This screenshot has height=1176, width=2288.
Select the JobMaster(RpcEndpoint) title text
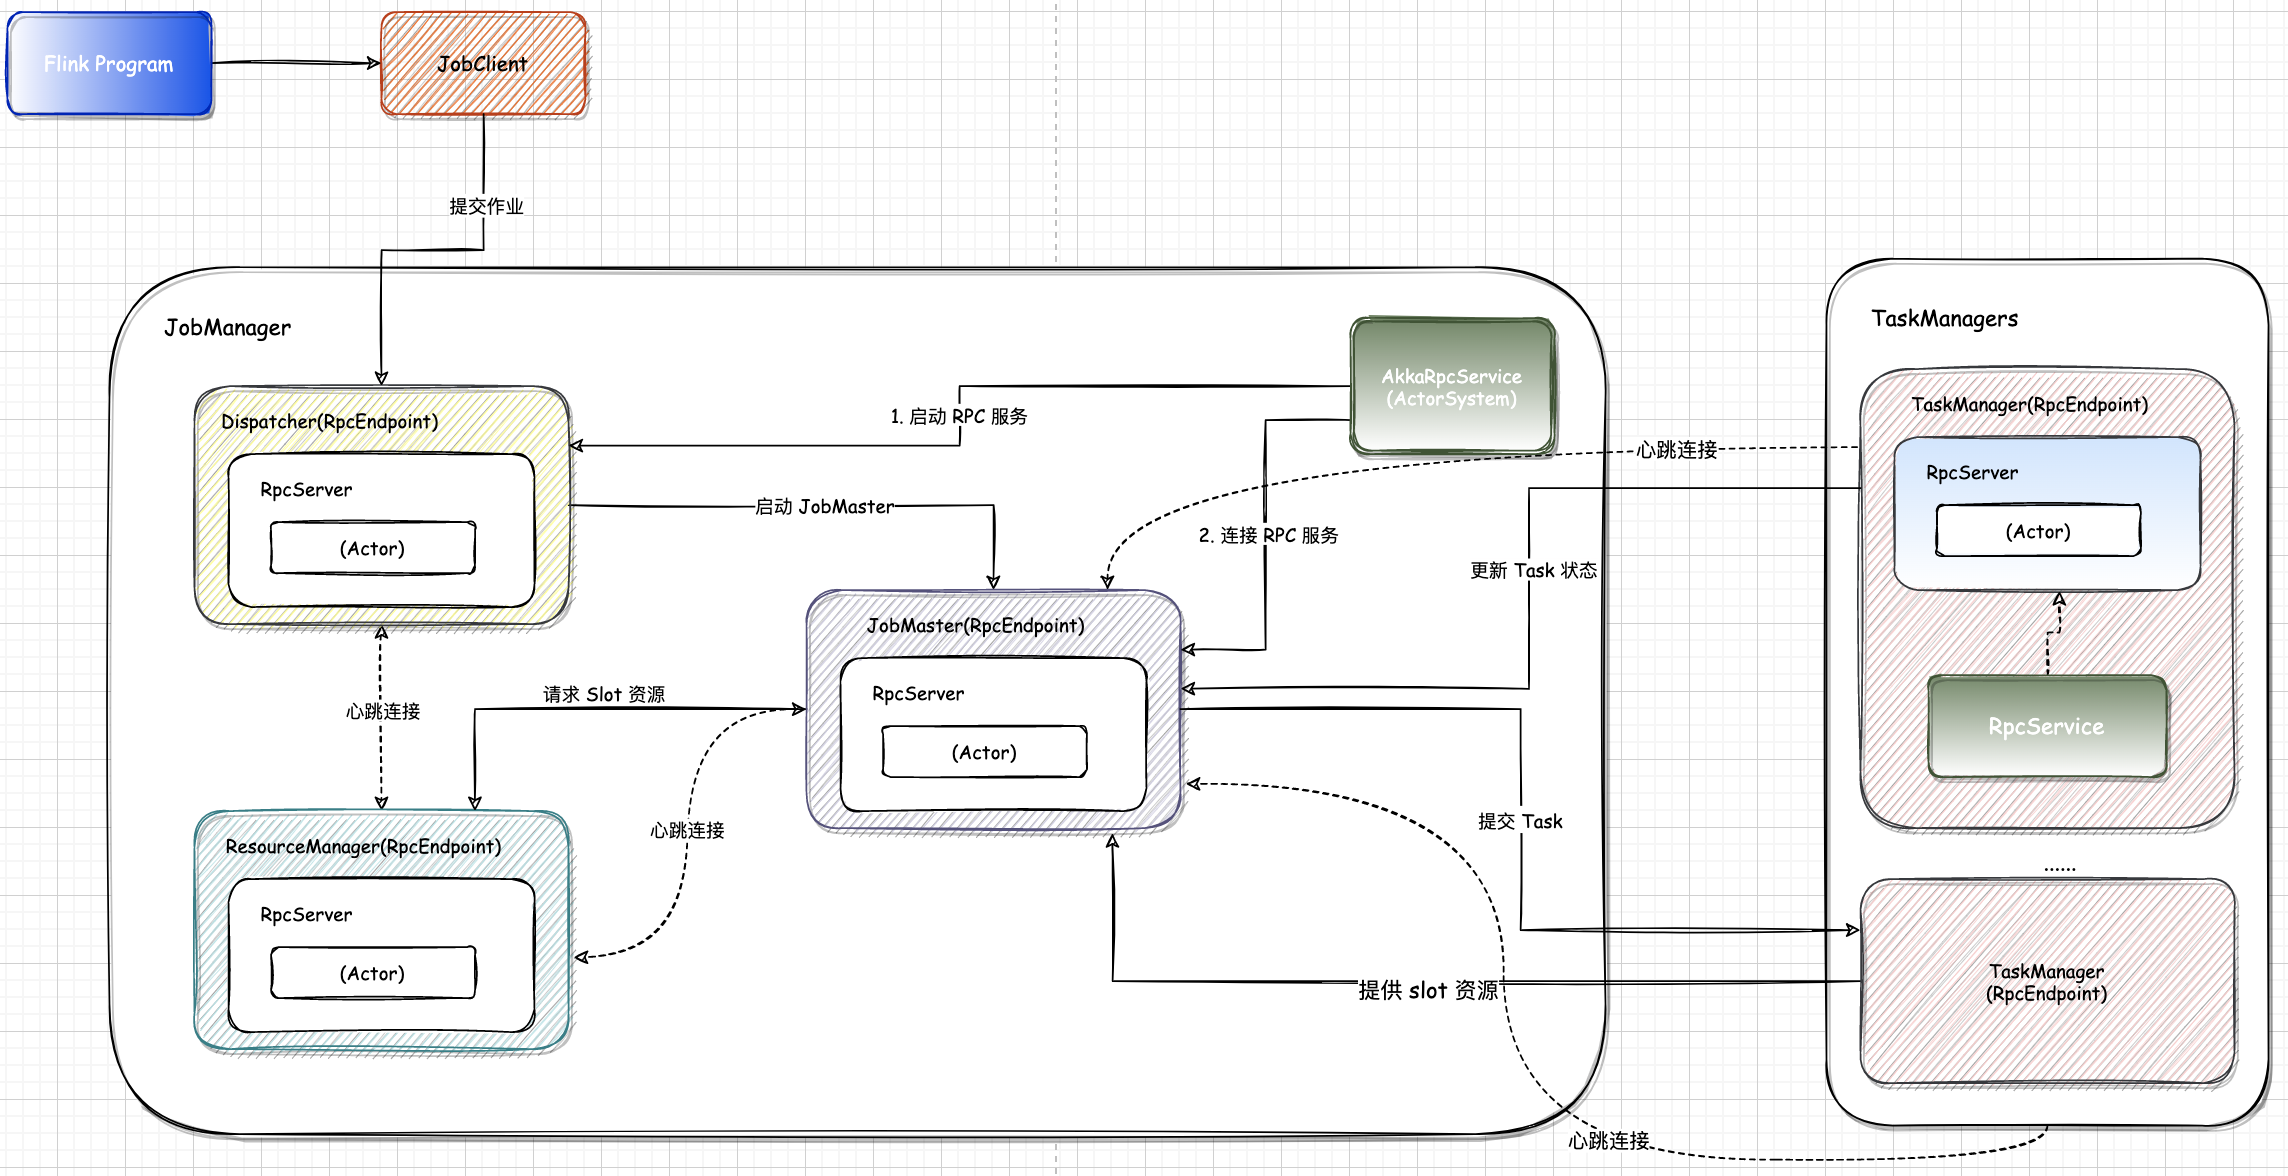[976, 626]
